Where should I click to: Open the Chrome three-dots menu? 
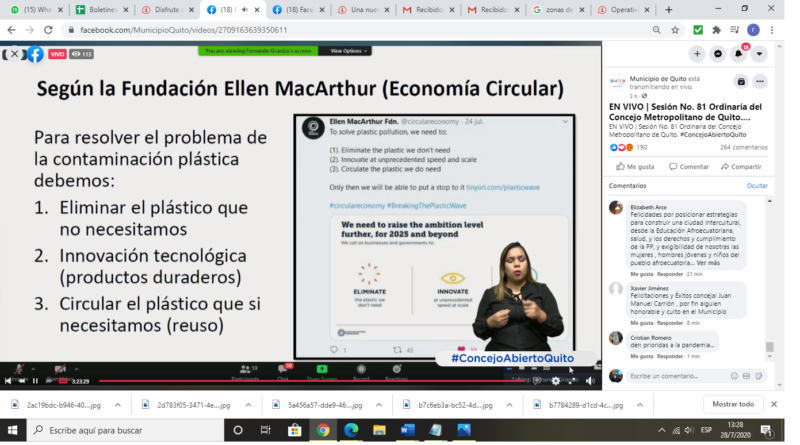772,30
